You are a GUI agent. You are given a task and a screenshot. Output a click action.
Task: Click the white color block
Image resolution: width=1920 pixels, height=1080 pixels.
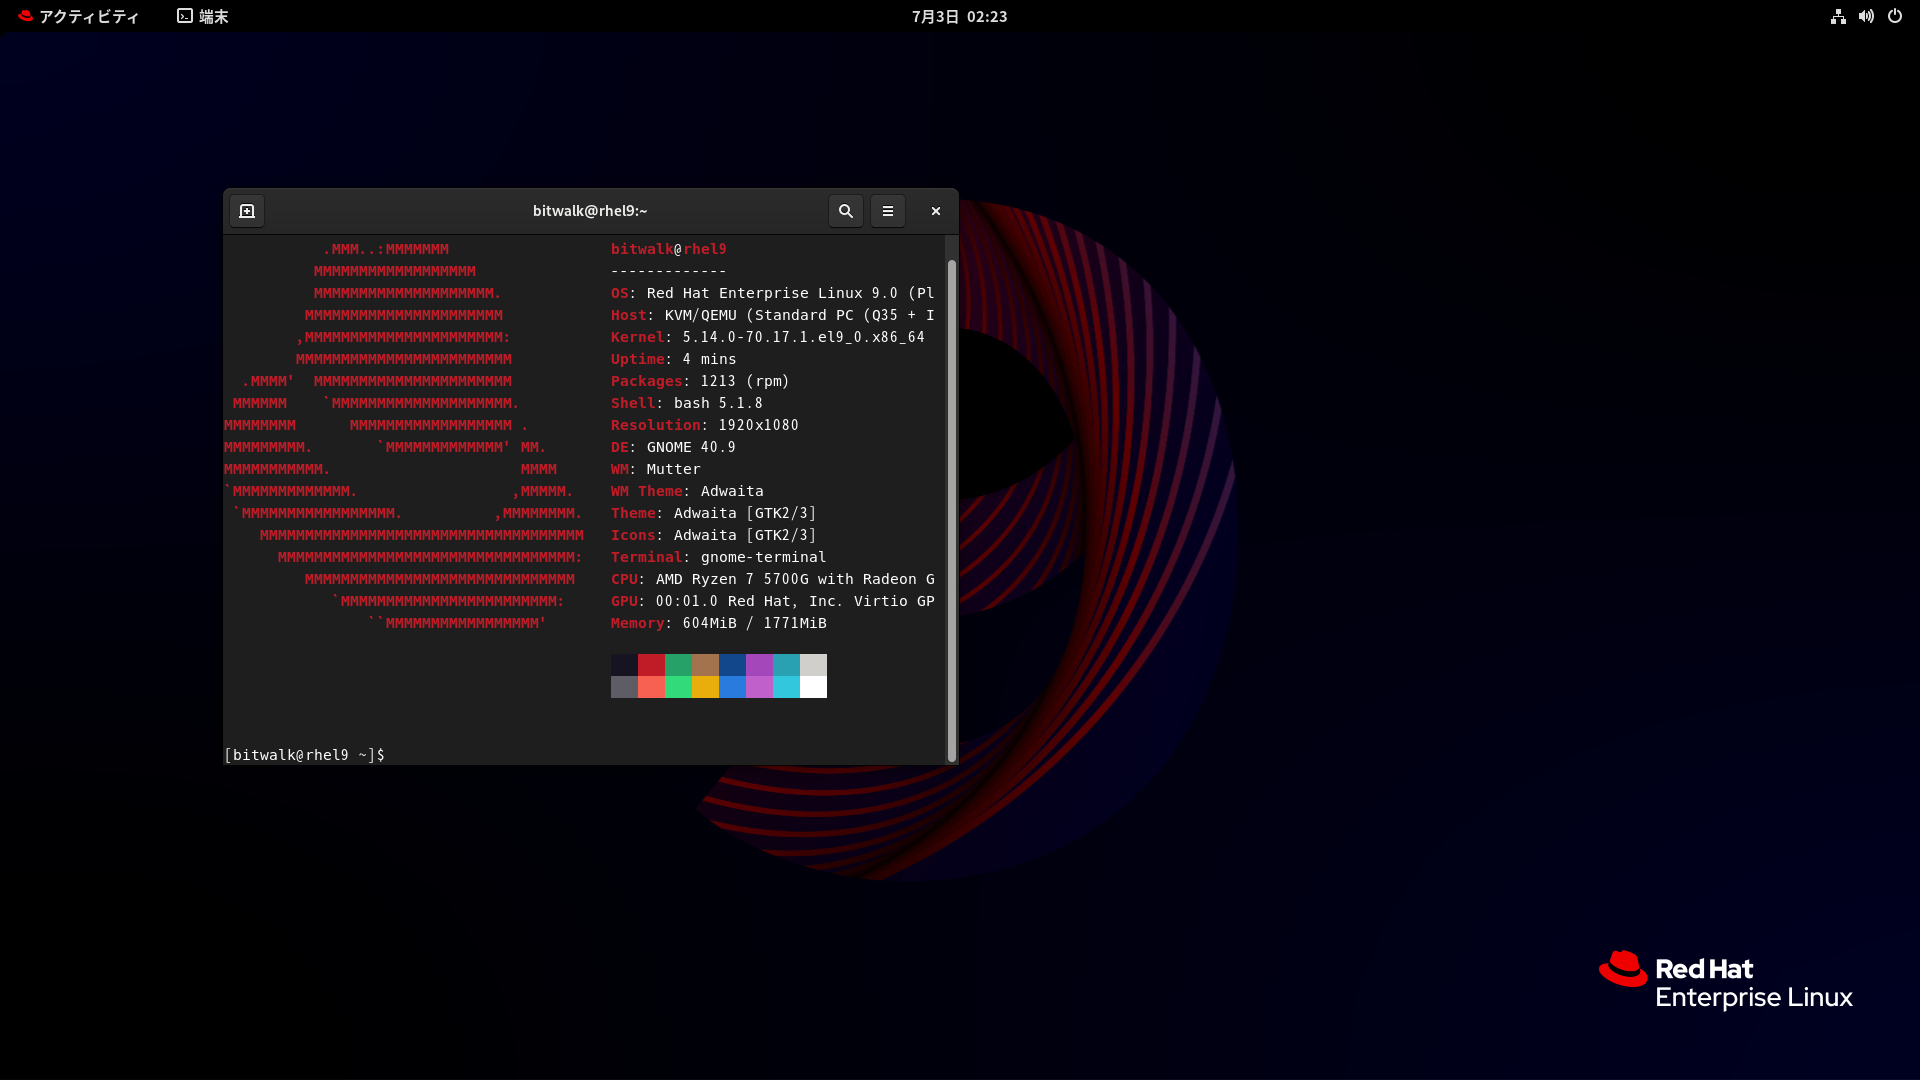(813, 687)
